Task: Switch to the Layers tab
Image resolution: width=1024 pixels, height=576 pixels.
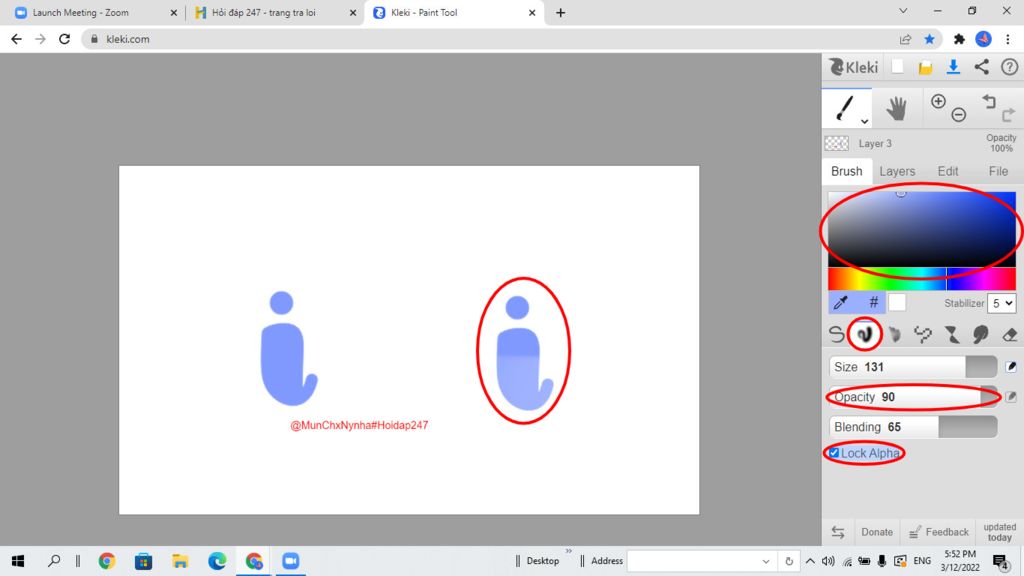Action: pos(897,171)
